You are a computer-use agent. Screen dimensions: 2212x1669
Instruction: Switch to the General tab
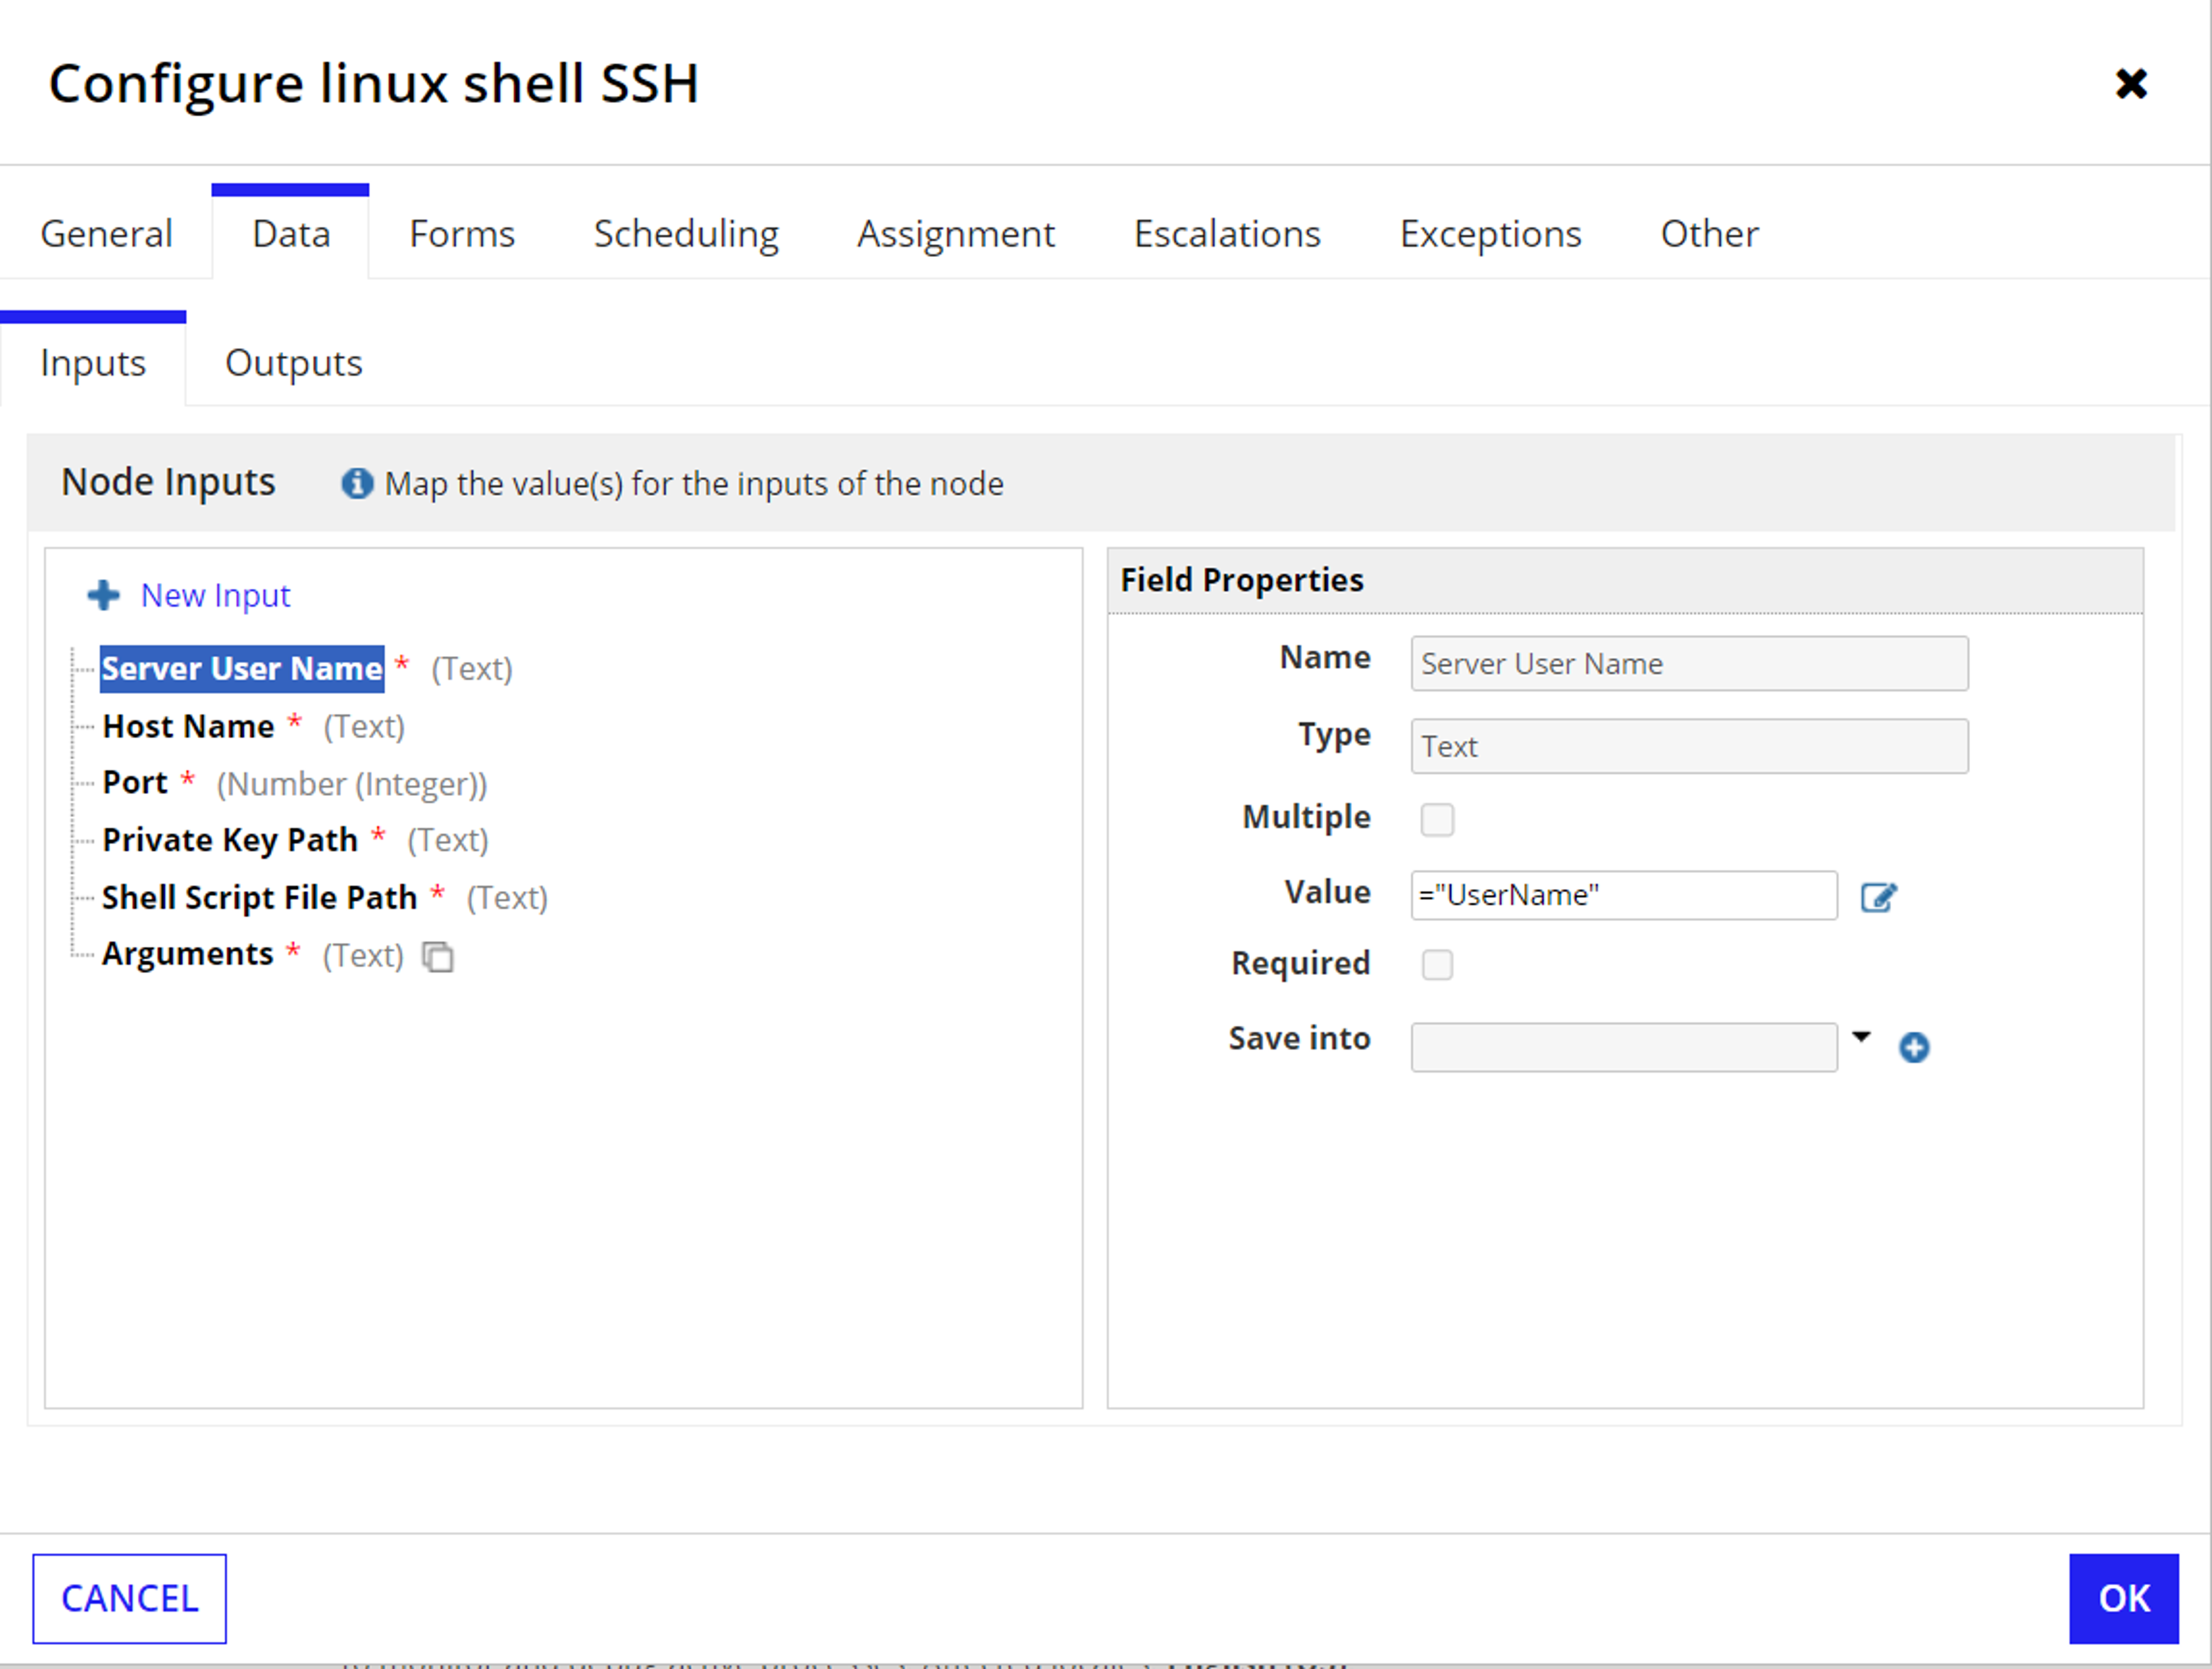[x=106, y=234]
